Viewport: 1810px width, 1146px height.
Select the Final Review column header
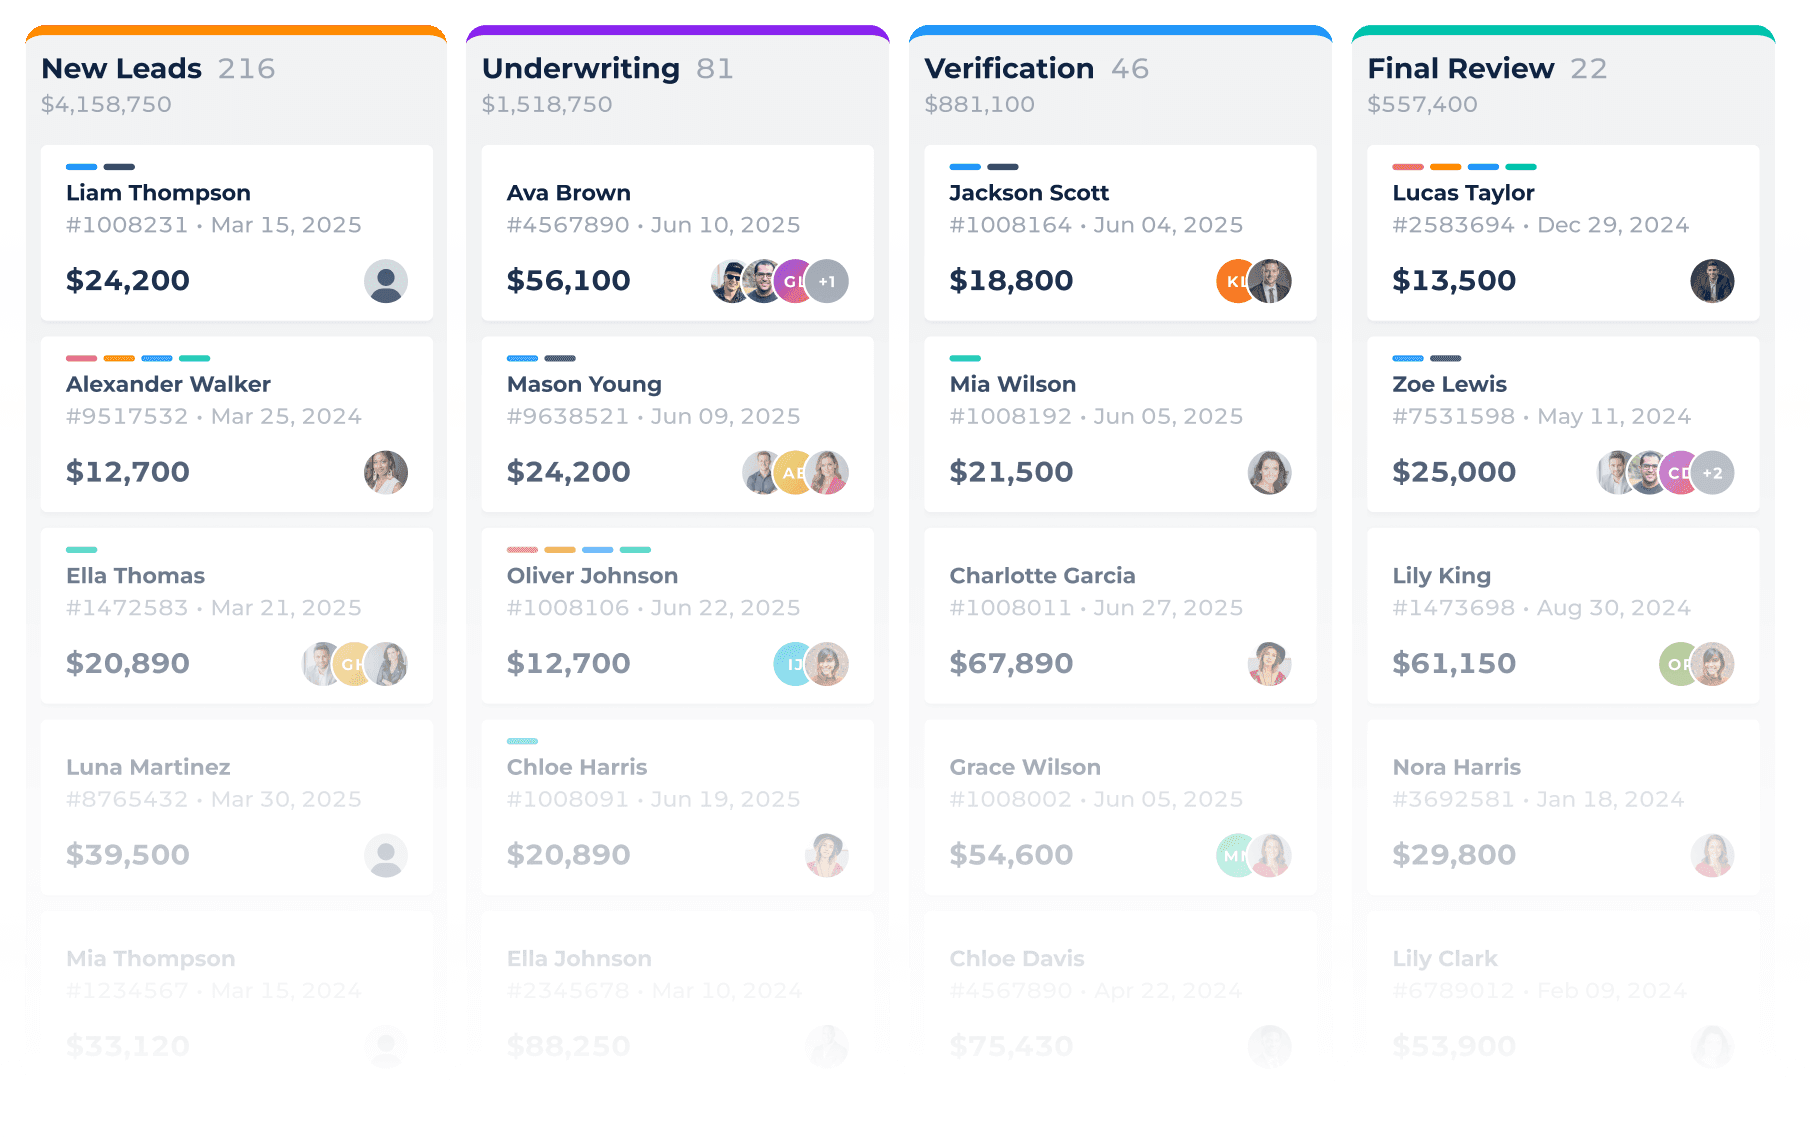tap(1460, 68)
